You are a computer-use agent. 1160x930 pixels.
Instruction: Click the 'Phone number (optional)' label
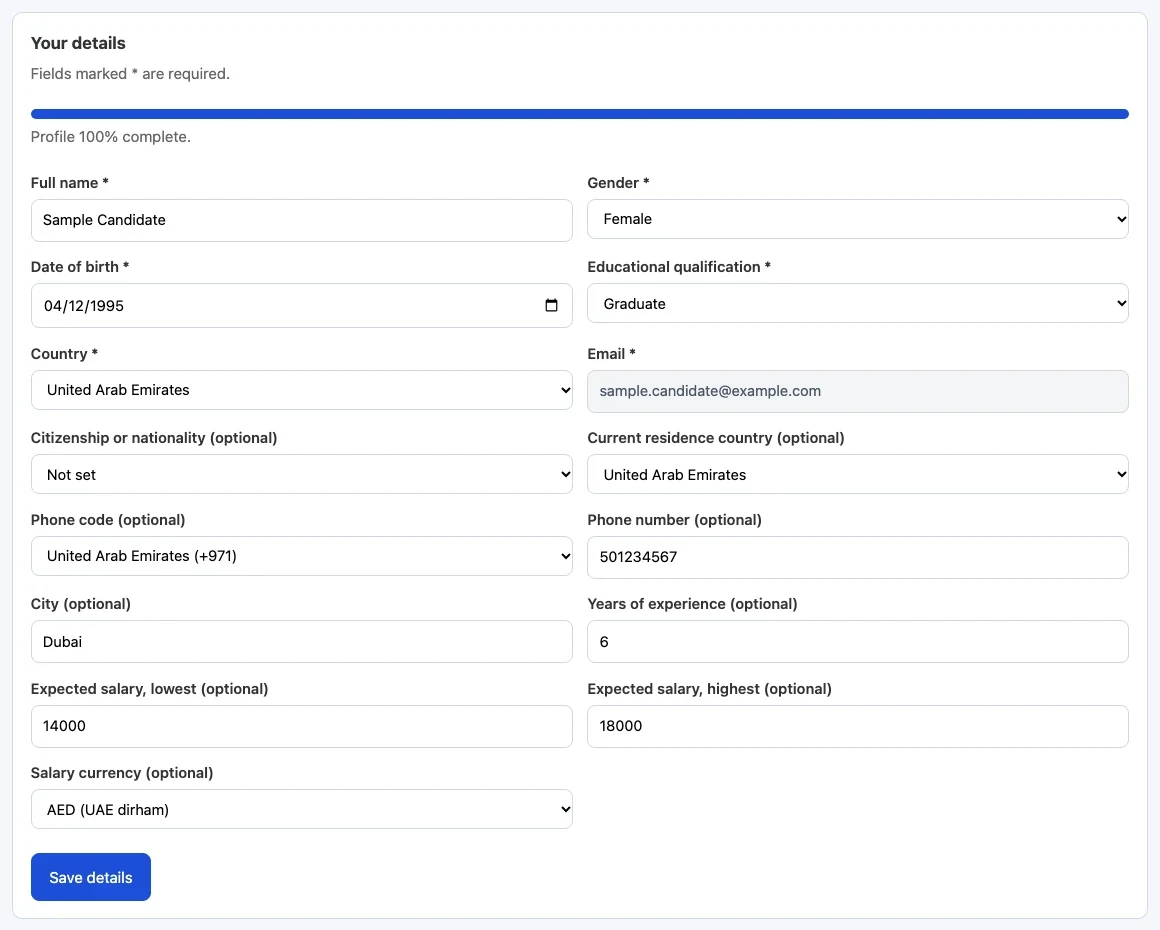[675, 520]
